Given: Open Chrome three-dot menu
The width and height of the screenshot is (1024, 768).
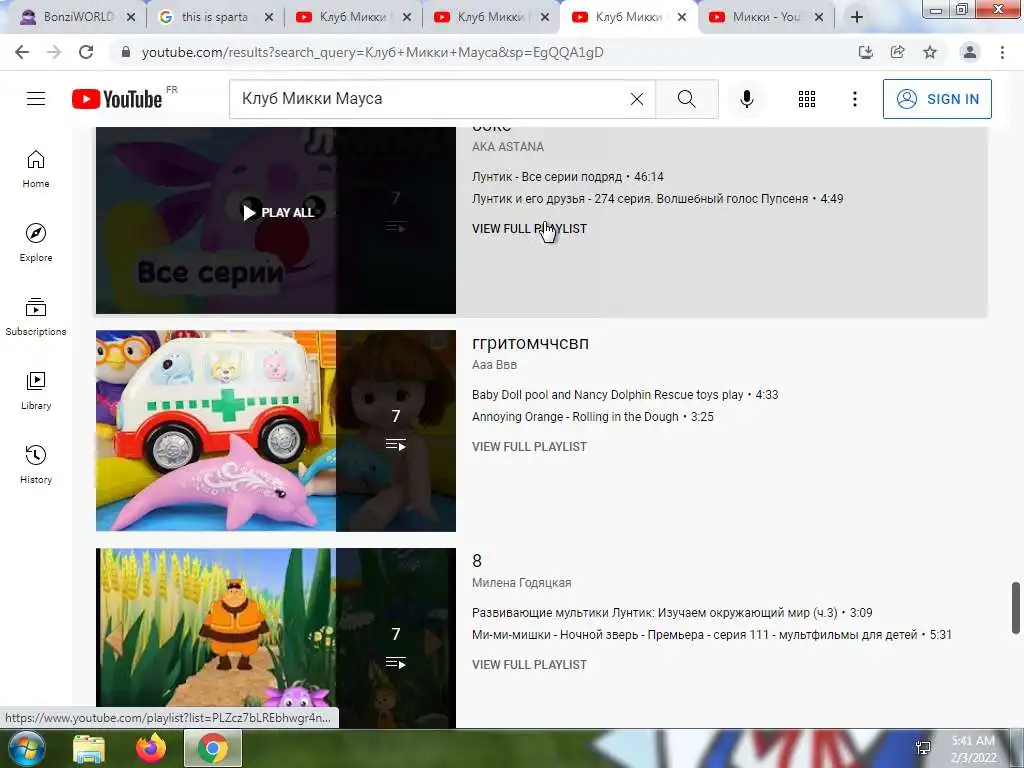Looking at the screenshot, I should [x=1002, y=52].
